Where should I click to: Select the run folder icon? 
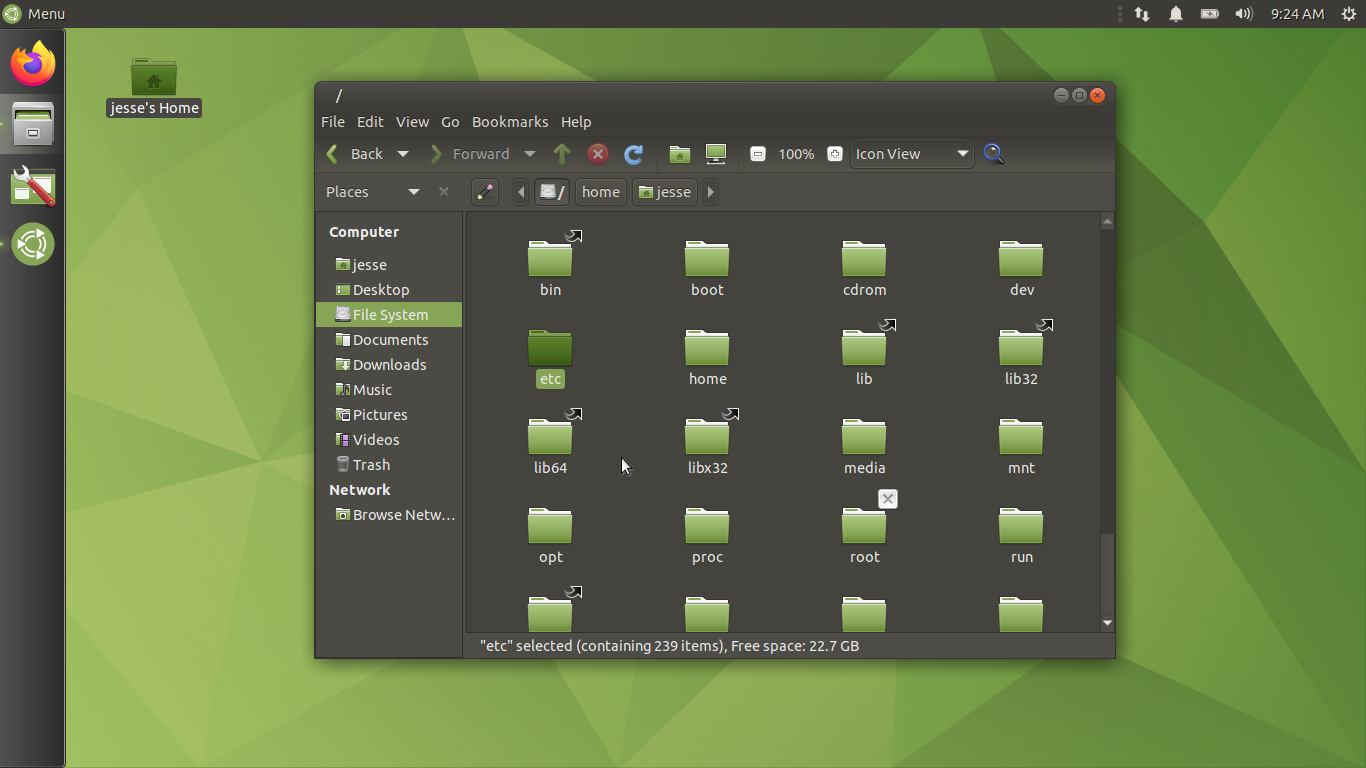(1021, 526)
